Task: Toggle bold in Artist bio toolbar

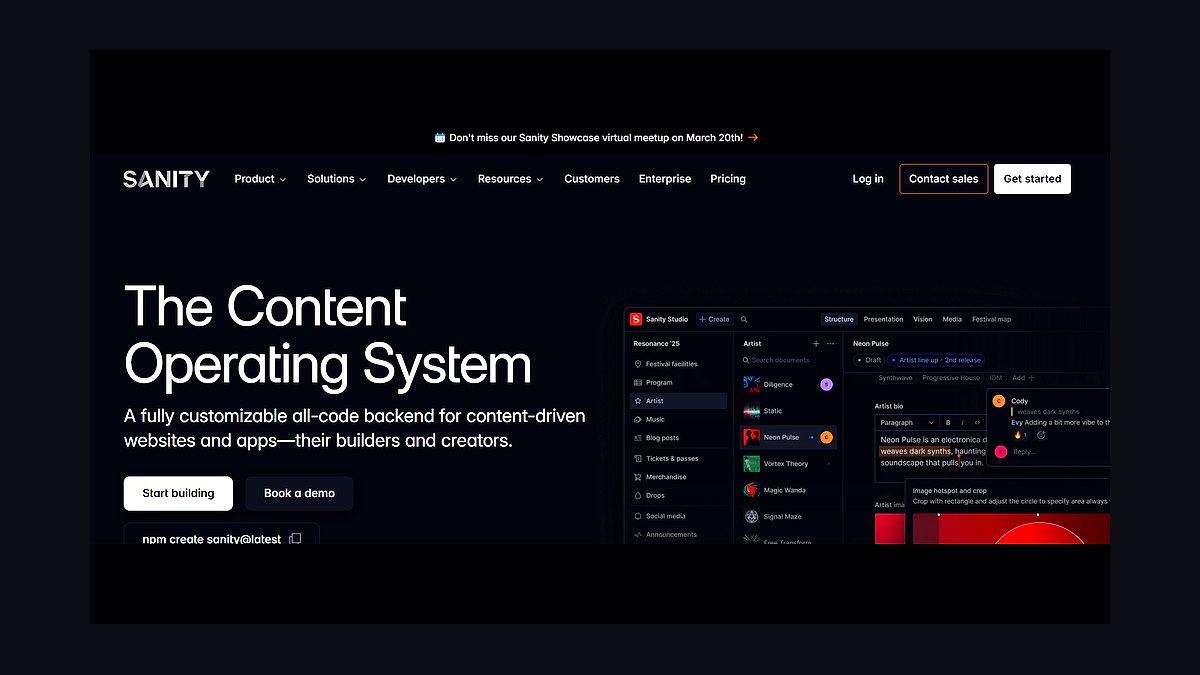Action: [x=948, y=423]
